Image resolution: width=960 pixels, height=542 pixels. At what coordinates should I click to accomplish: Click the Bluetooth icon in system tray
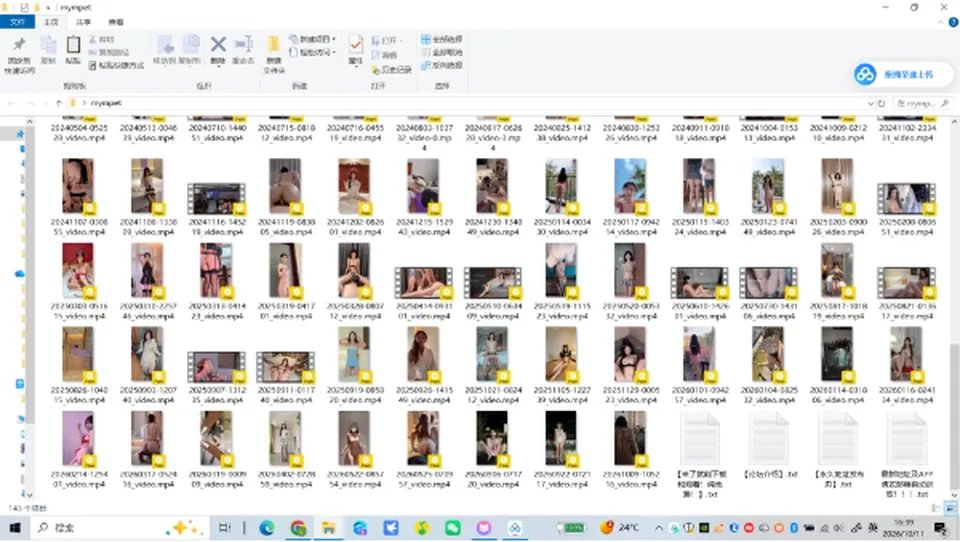[x=793, y=528]
